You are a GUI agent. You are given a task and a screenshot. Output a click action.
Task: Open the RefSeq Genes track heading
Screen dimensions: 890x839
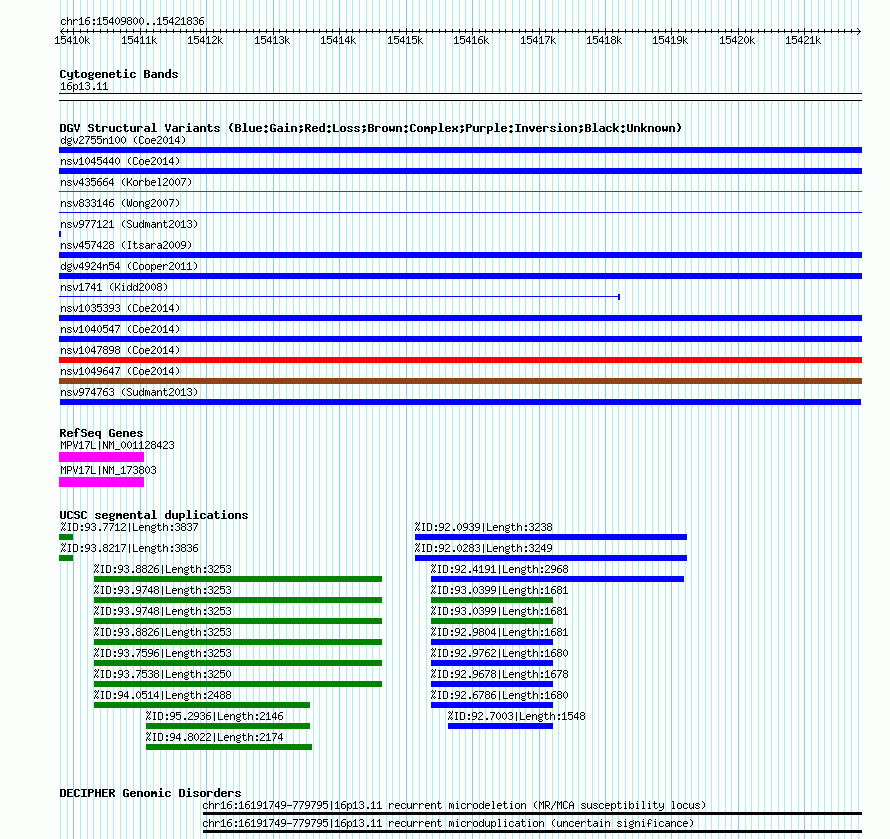(101, 433)
